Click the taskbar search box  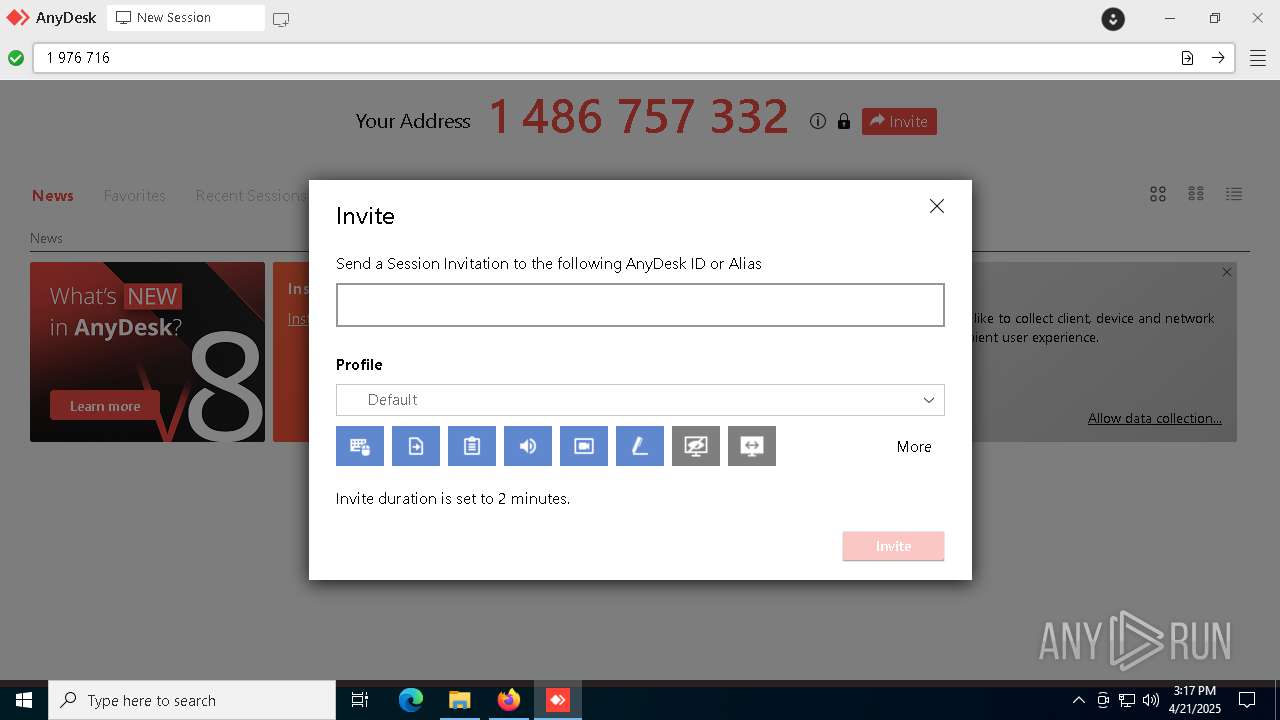point(192,700)
